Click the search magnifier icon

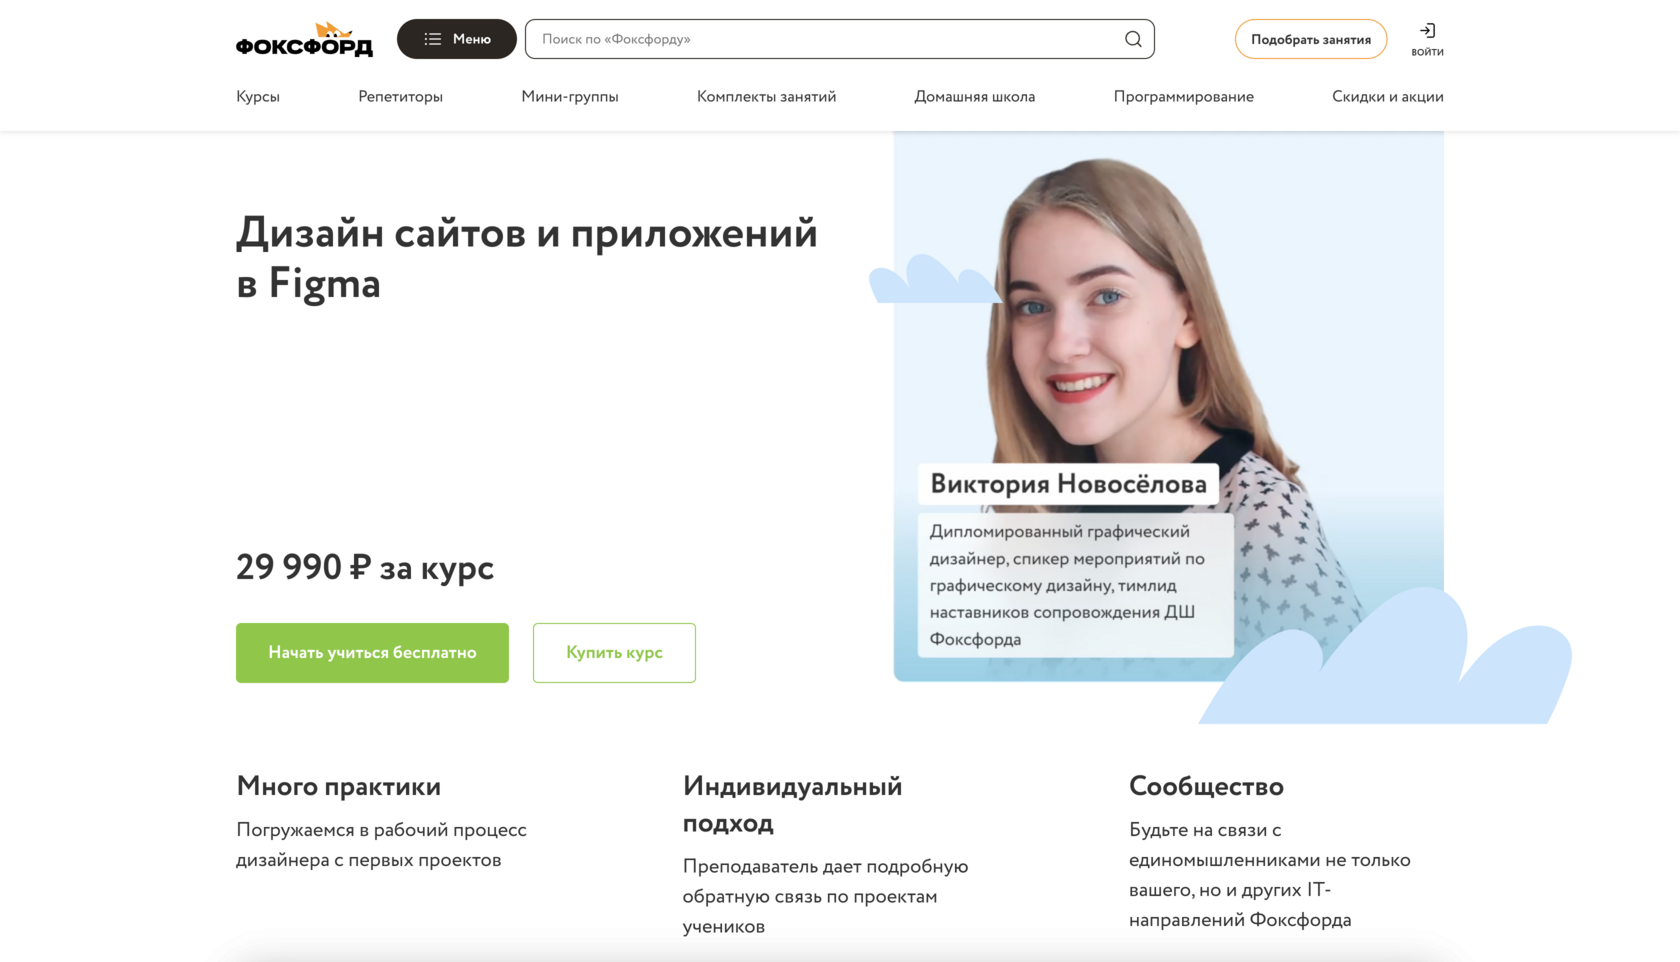tap(1133, 39)
